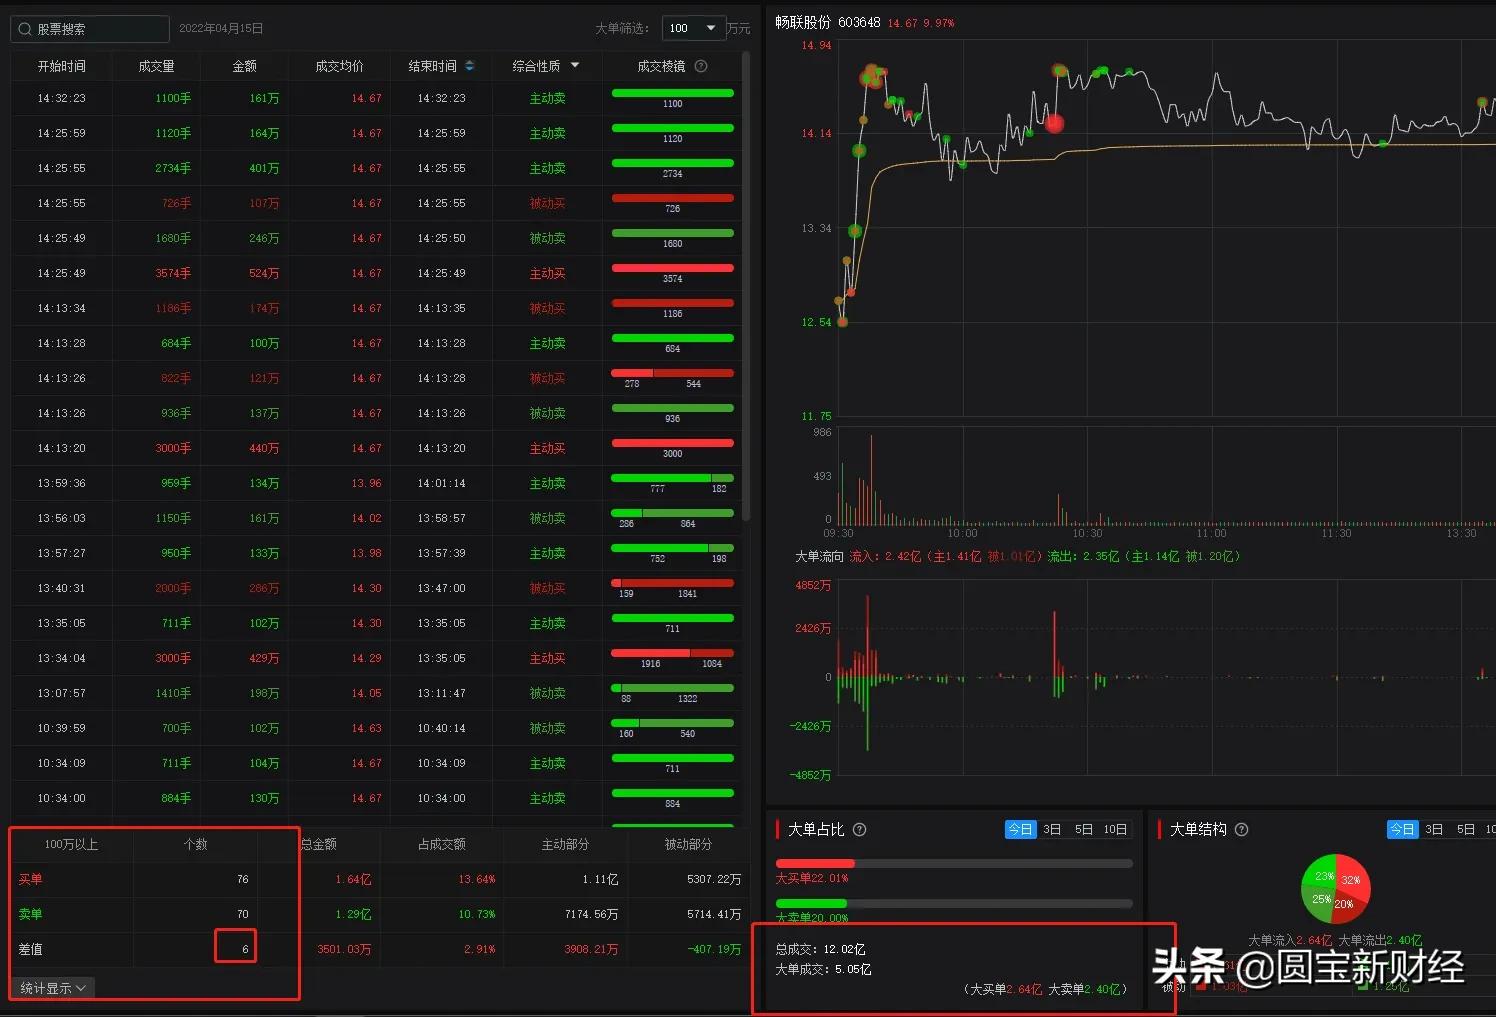The image size is (1496, 1017).
Task: Click the -407.19万 passive difference value
Action: 715,949
